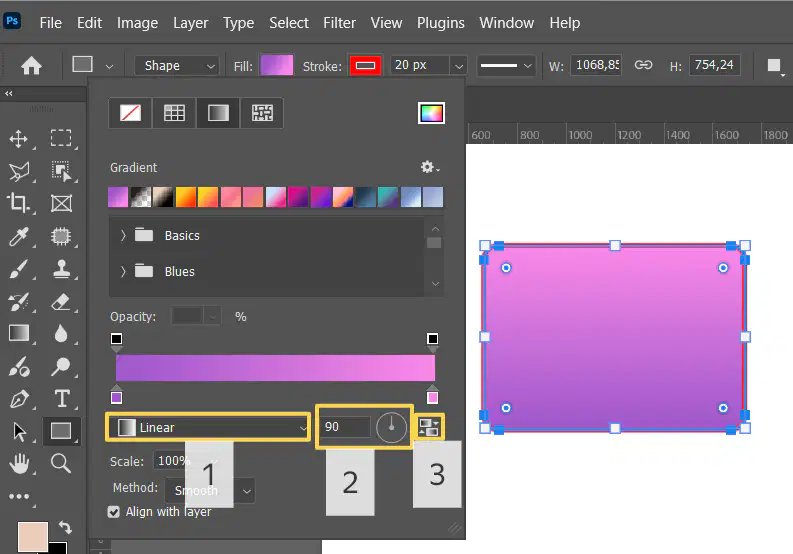Select the Zoom tool
Image resolution: width=793 pixels, height=554 pixels.
[x=61, y=463]
